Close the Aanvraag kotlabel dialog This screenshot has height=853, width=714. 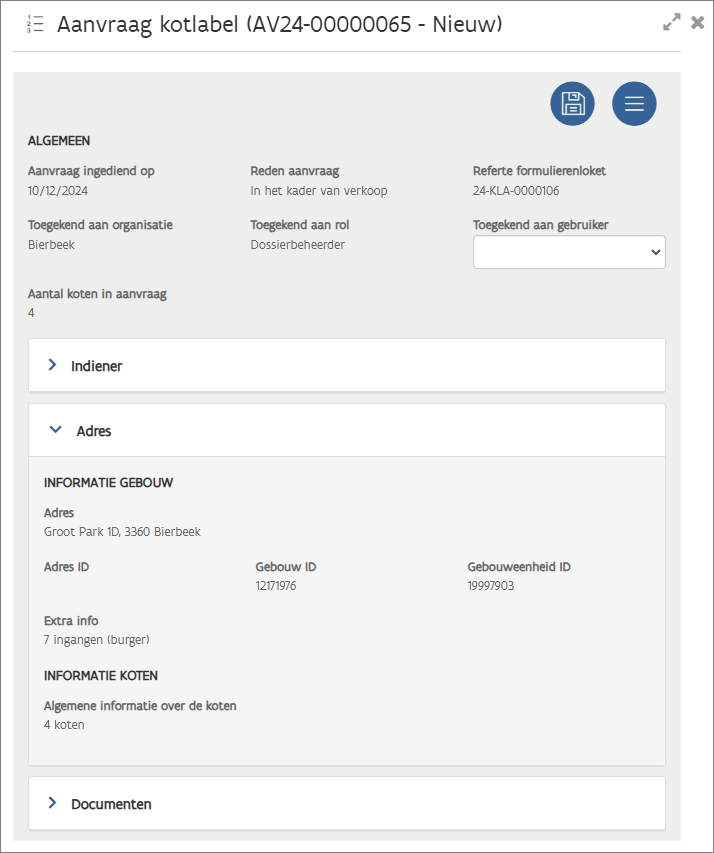coord(698,23)
